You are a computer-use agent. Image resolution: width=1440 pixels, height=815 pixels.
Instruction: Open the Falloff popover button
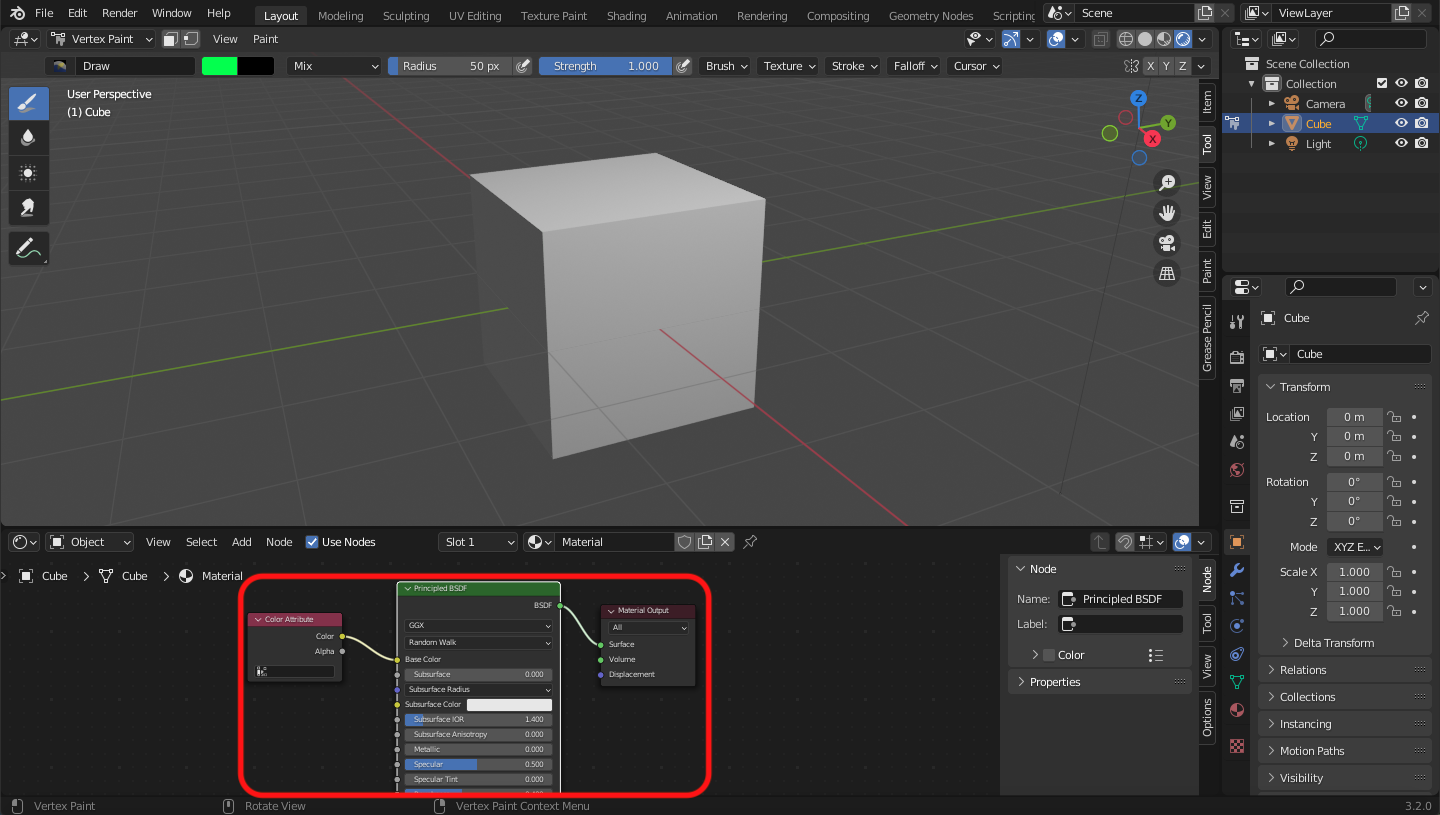(x=915, y=66)
